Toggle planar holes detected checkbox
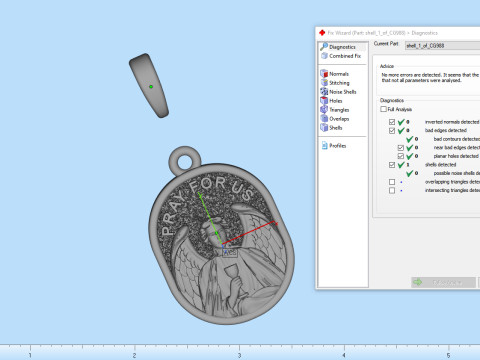480x360 pixels. pyautogui.click(x=401, y=156)
